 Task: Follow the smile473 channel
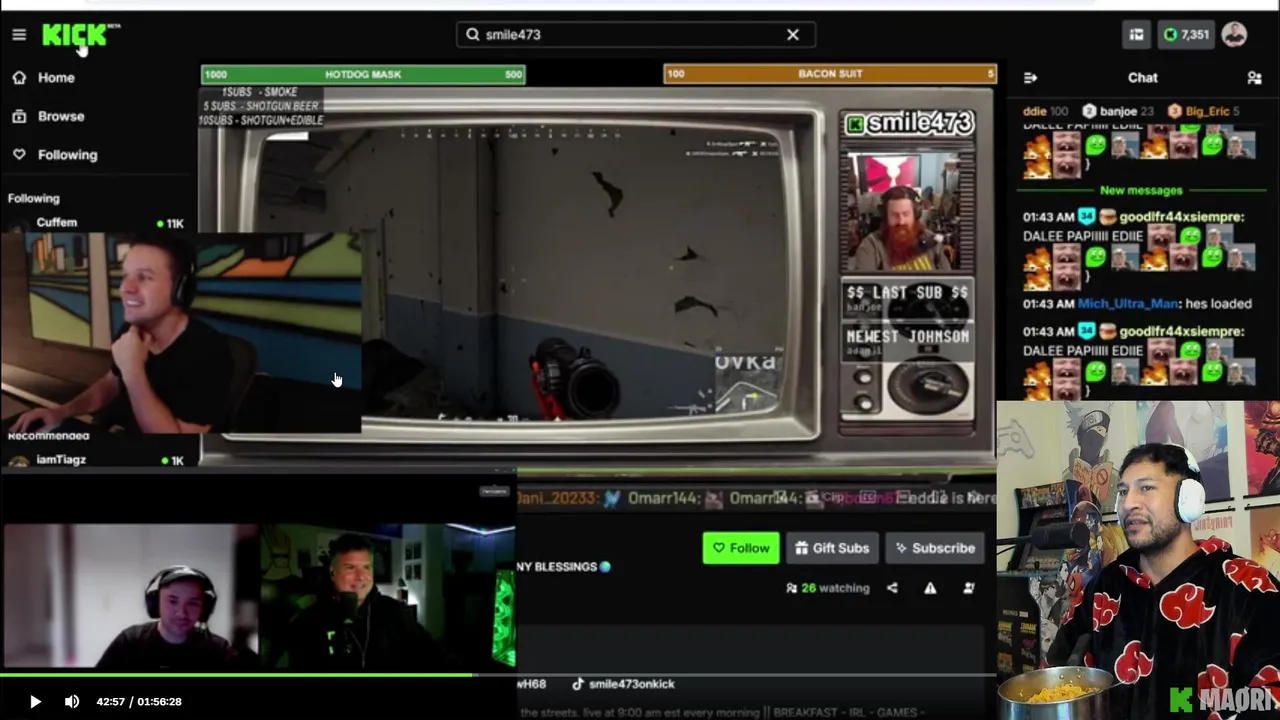(x=741, y=548)
